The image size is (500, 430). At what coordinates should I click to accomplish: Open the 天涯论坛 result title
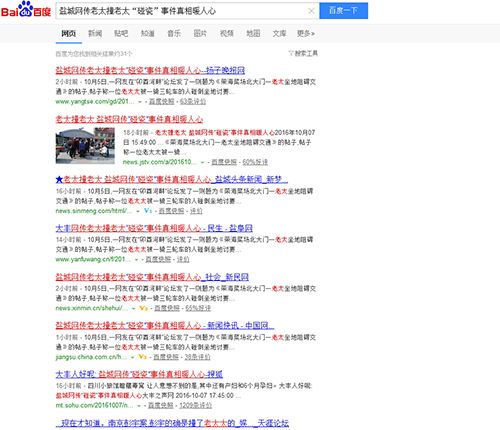coord(172,423)
